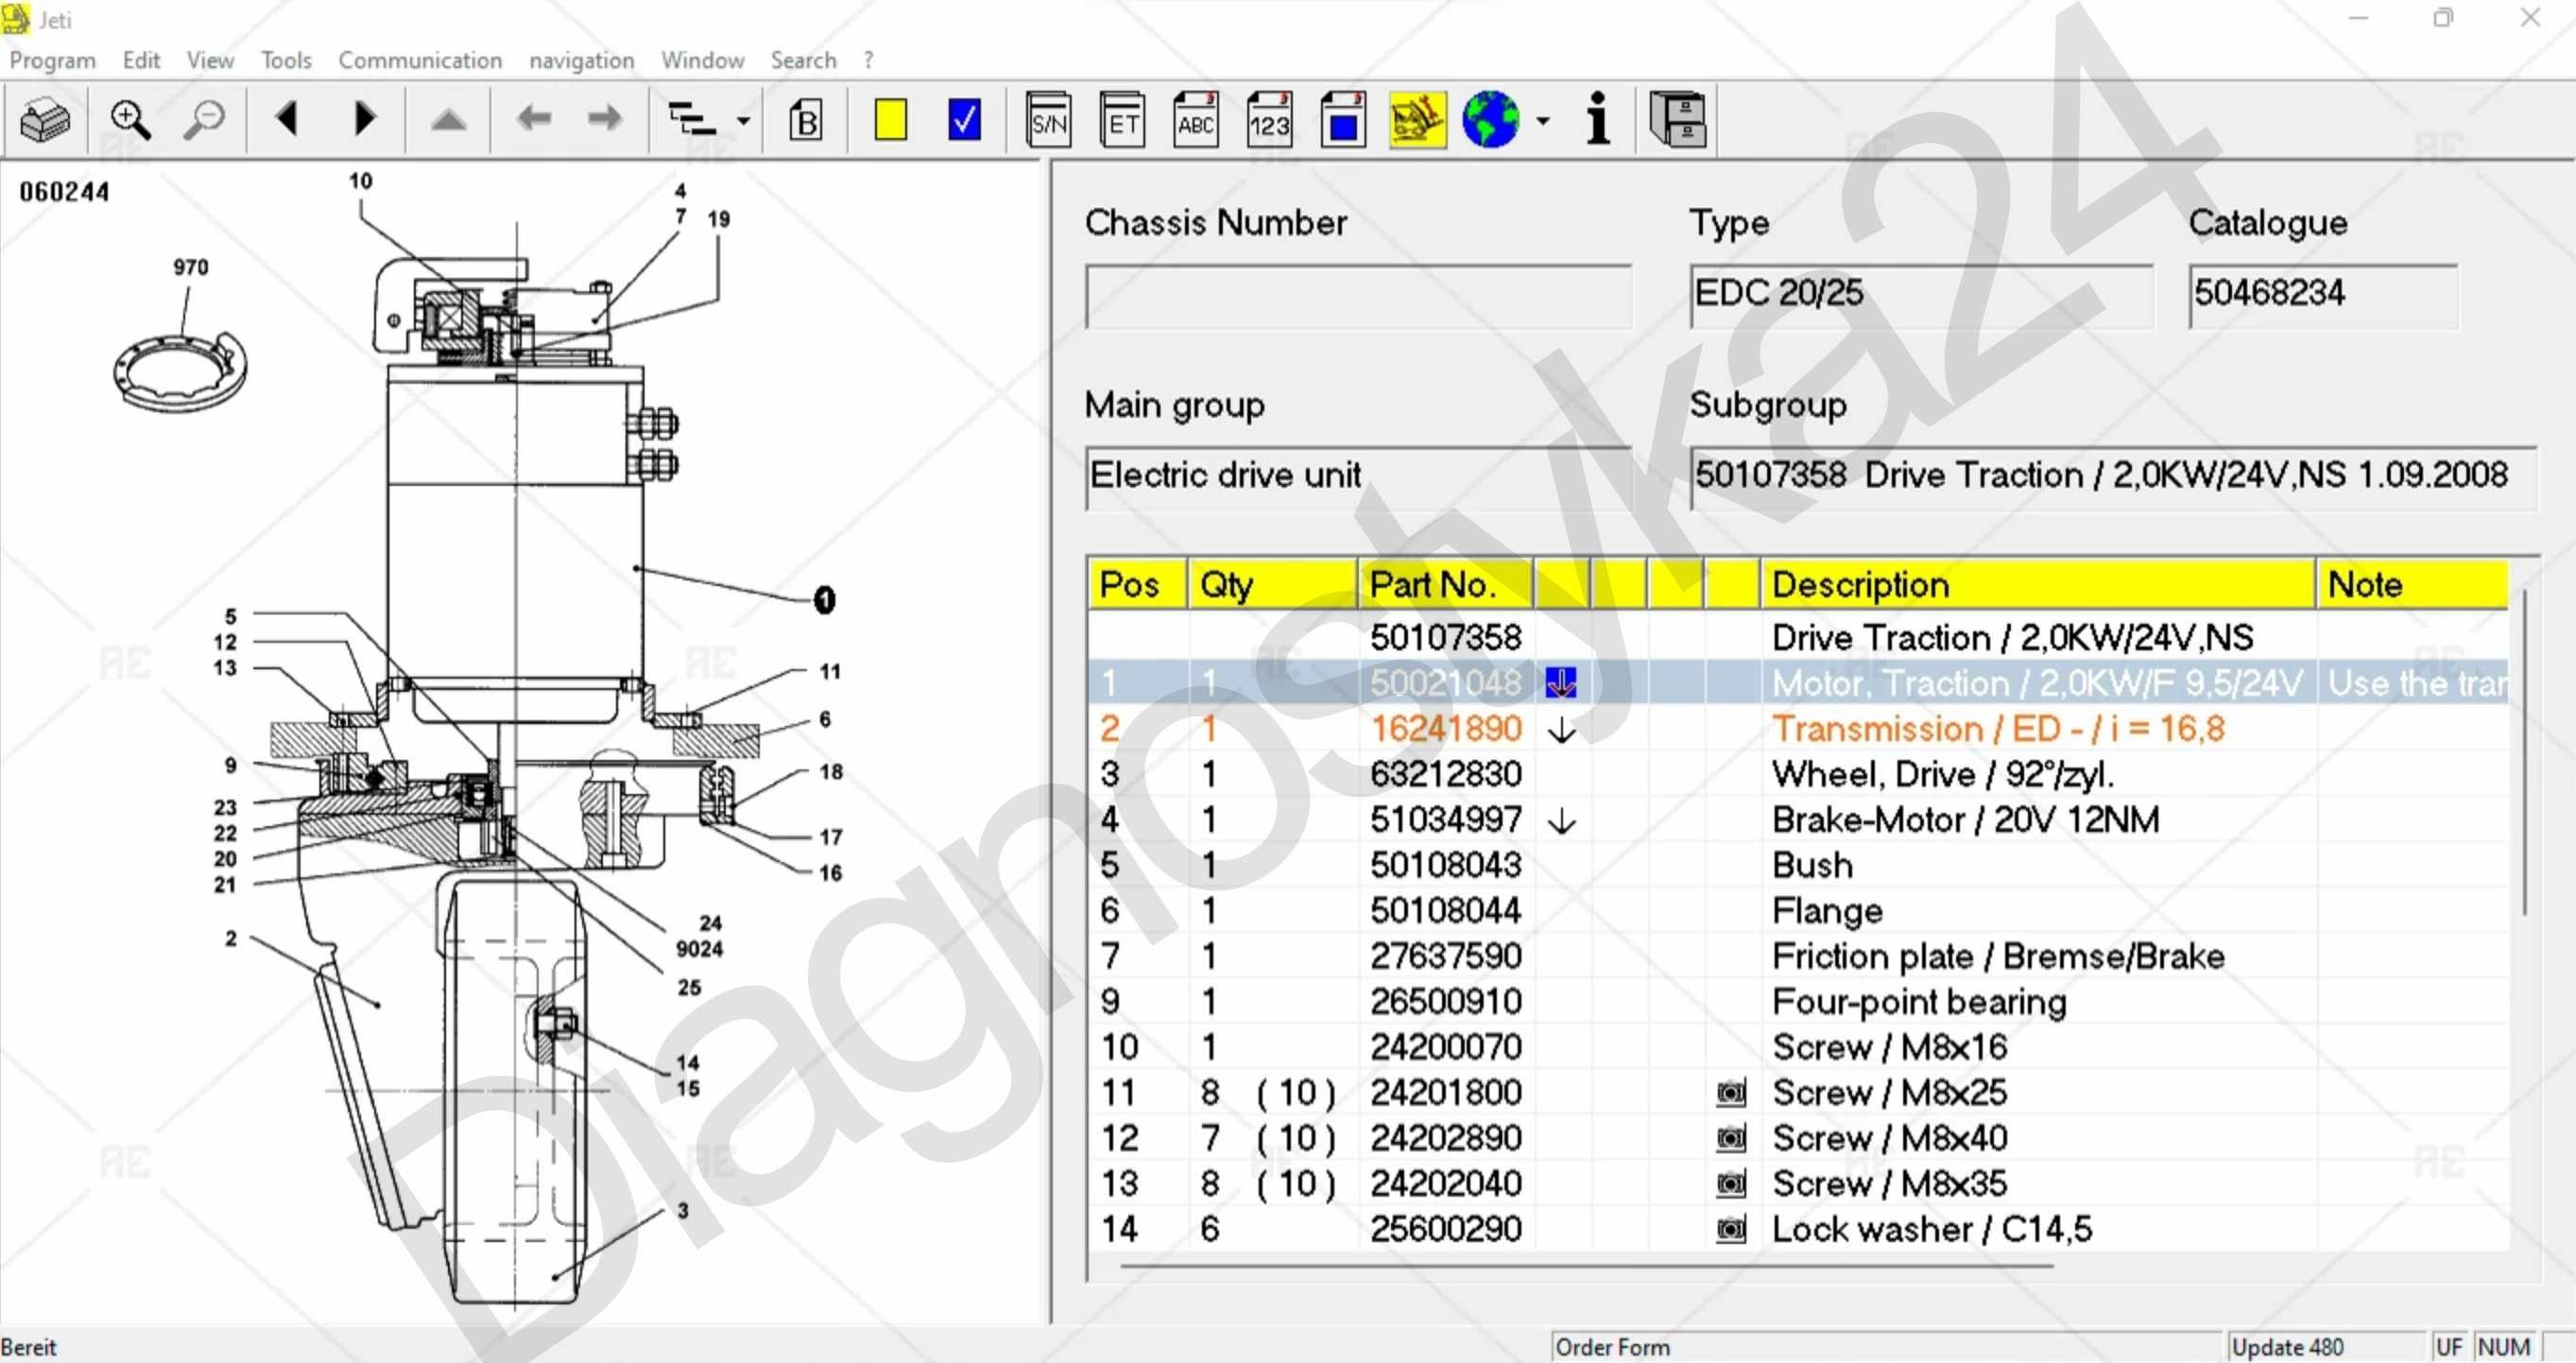Open the Communication menu
This screenshot has height=1363, width=2576.
(421, 58)
